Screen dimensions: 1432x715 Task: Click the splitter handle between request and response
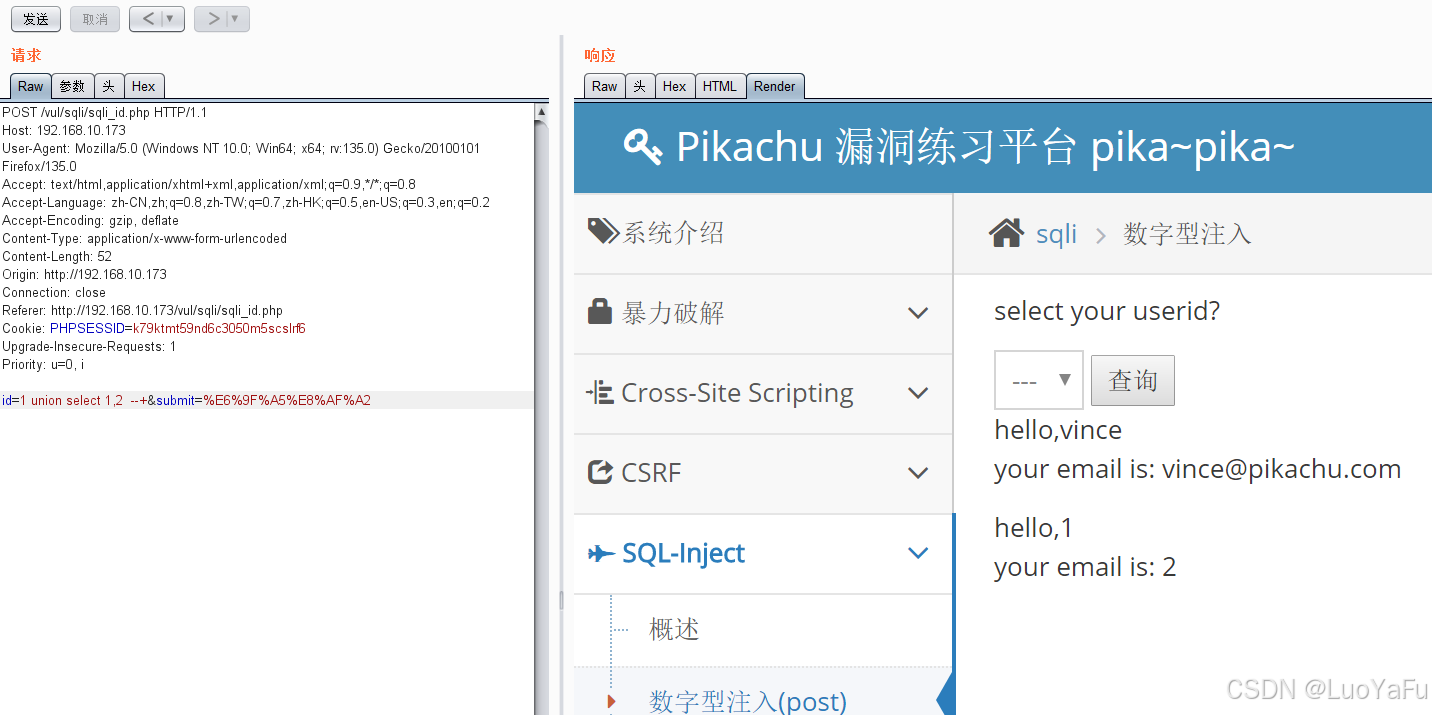point(561,600)
